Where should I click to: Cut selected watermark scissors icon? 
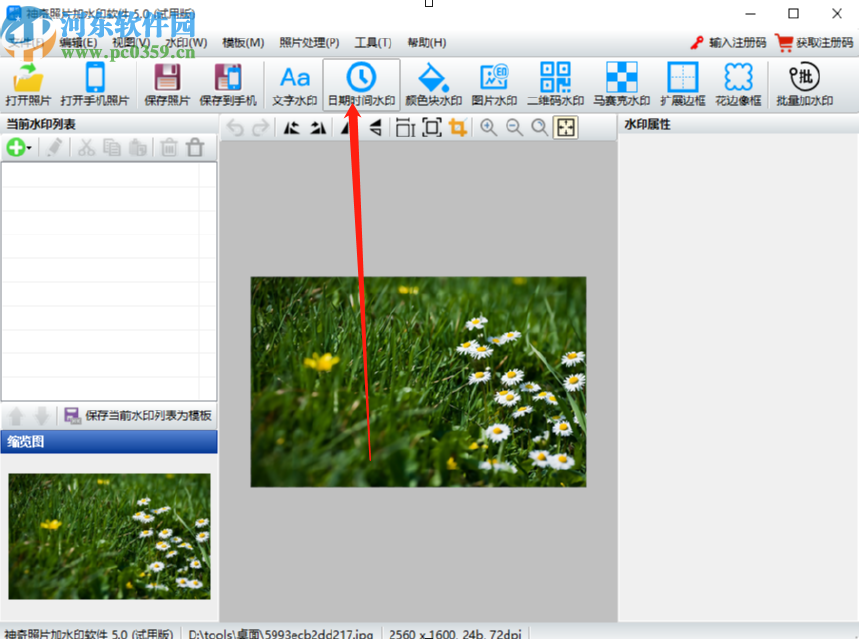[x=86, y=147]
